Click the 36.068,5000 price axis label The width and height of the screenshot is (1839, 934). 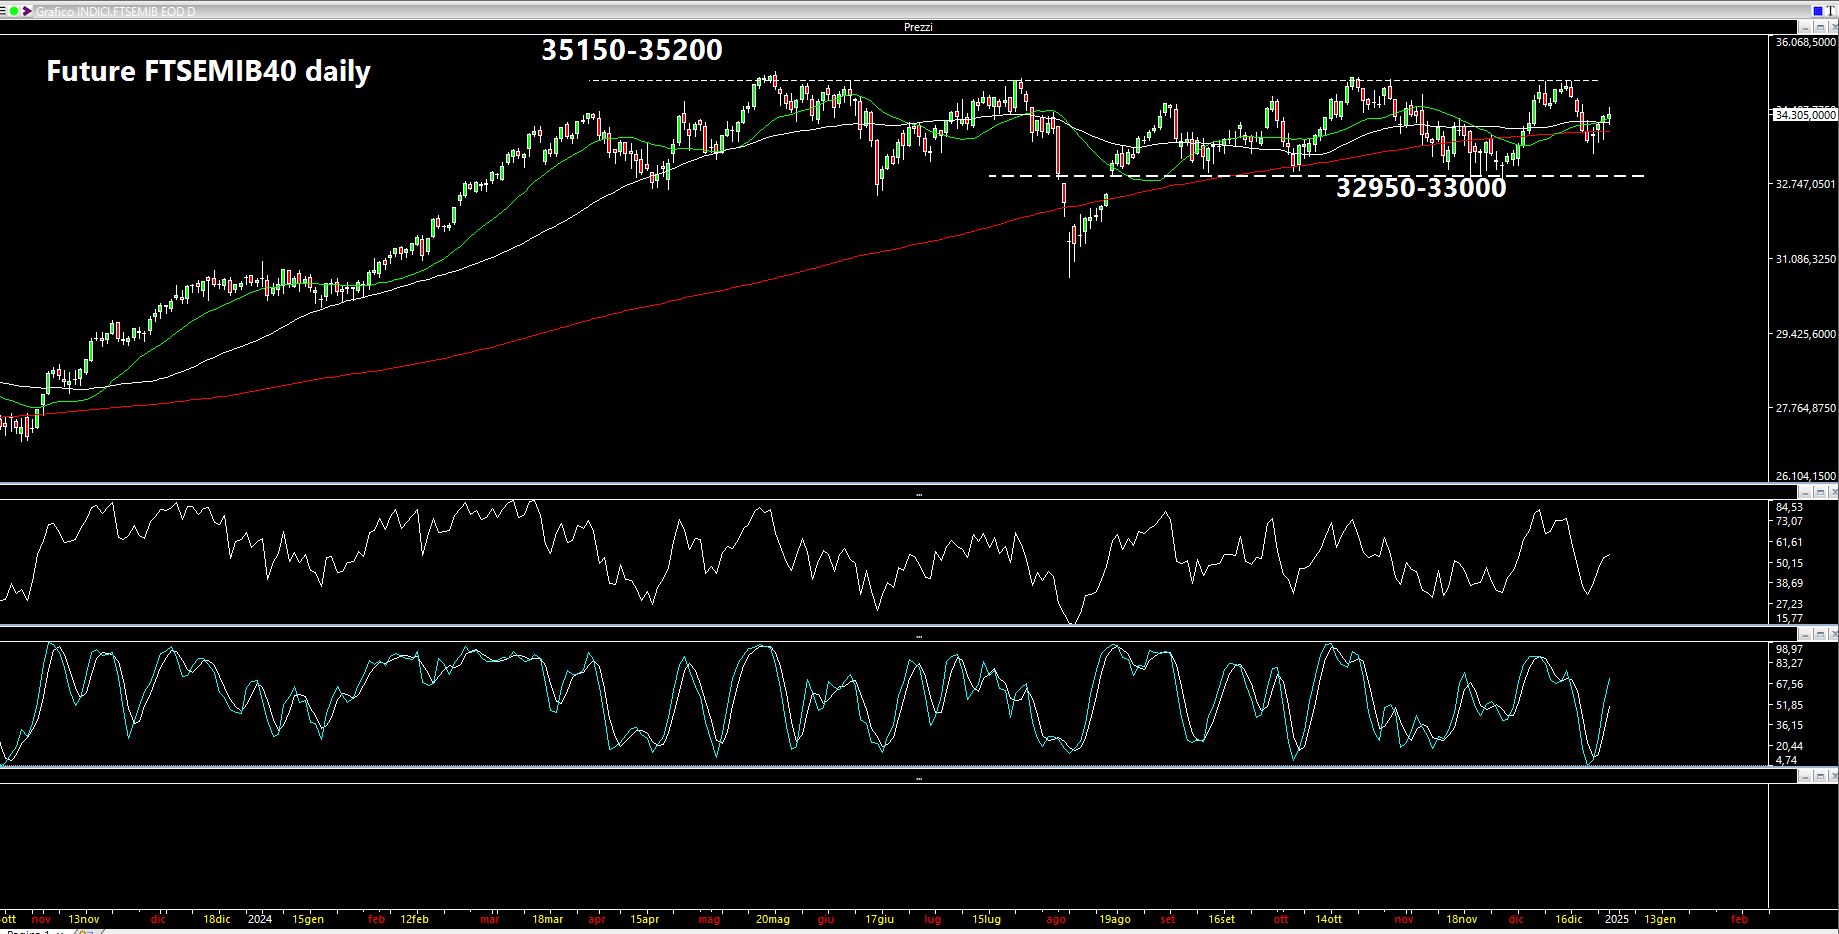coord(1806,42)
